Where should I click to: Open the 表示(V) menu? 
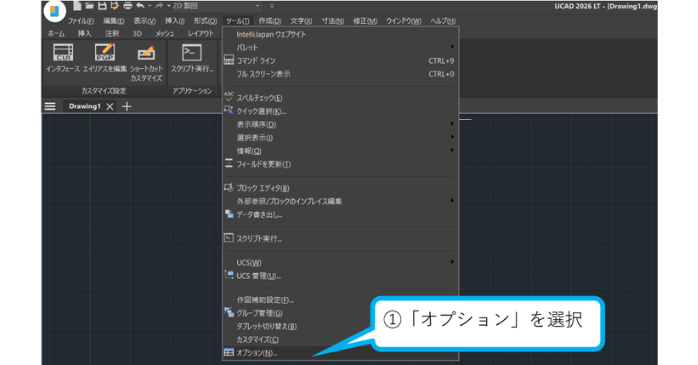click(145, 21)
